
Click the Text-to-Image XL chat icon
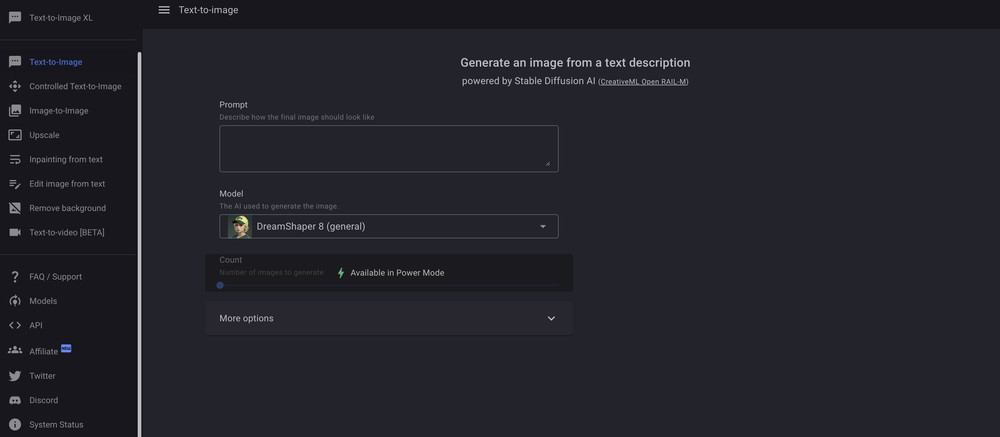(15, 18)
